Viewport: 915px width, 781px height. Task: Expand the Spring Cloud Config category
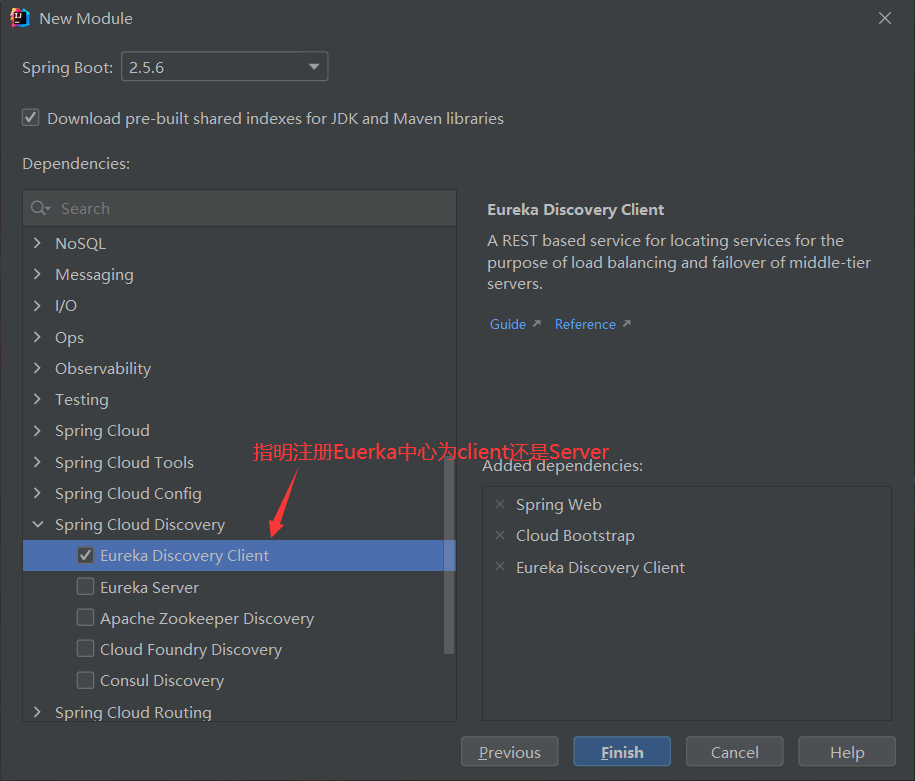37,493
